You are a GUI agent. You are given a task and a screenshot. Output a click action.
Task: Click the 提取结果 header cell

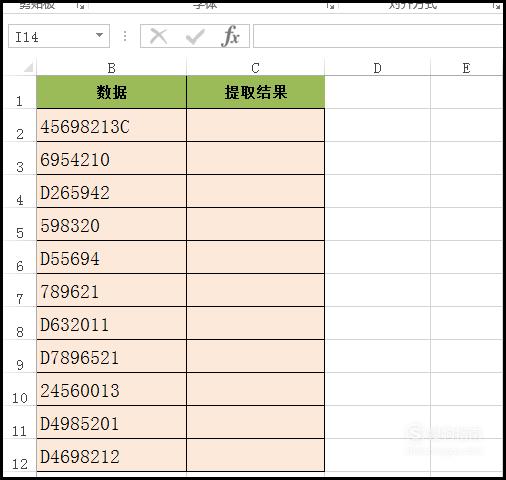coord(255,92)
